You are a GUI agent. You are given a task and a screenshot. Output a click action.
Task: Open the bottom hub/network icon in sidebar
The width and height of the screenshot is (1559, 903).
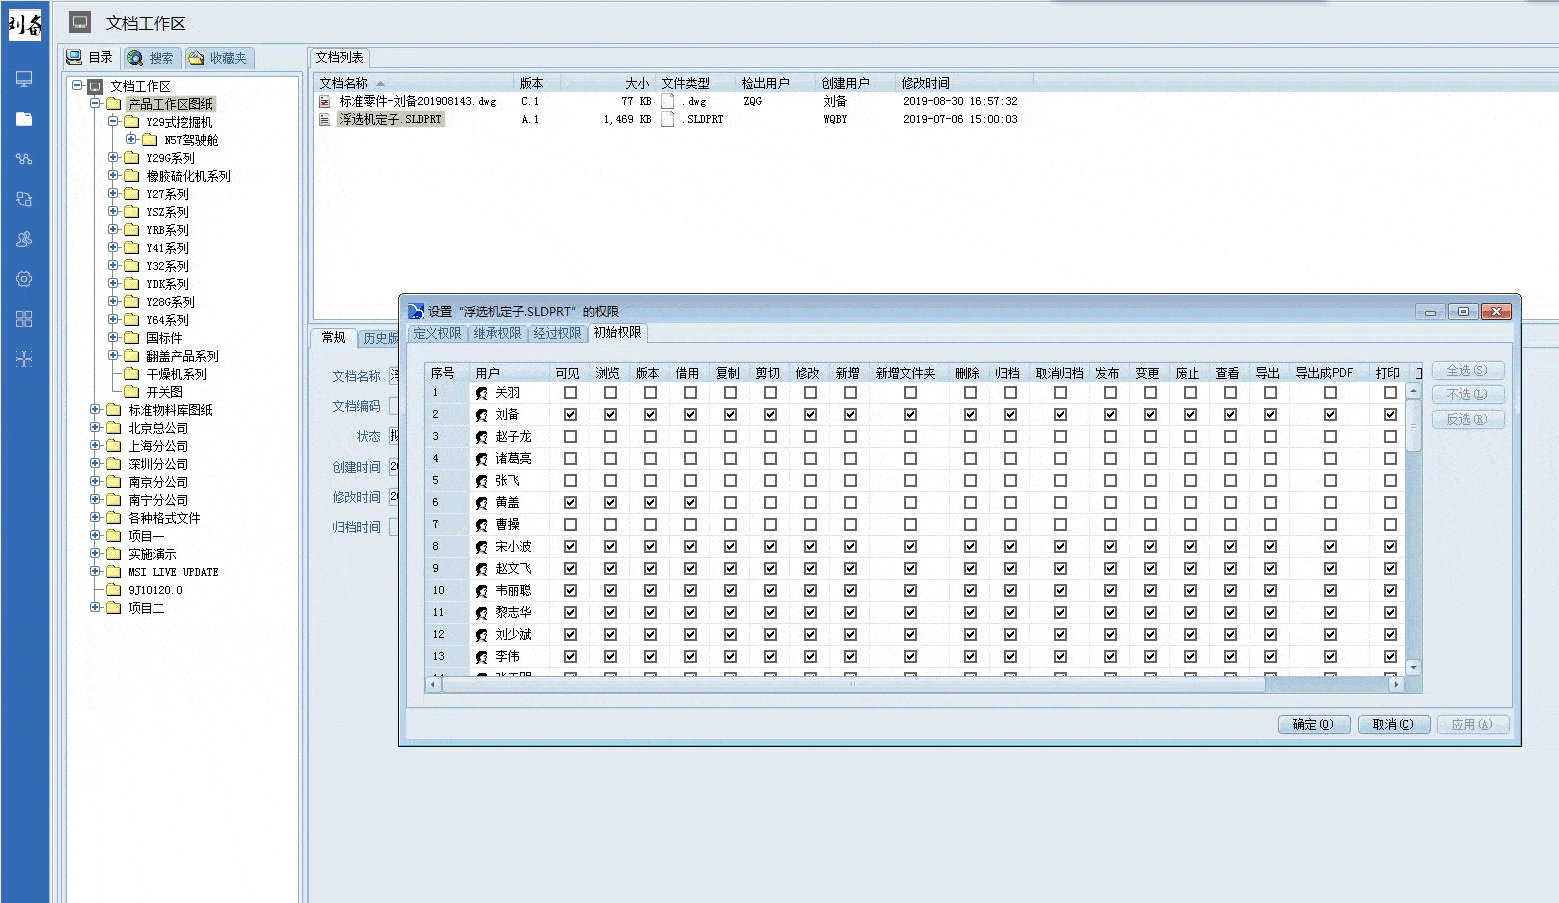coord(24,359)
